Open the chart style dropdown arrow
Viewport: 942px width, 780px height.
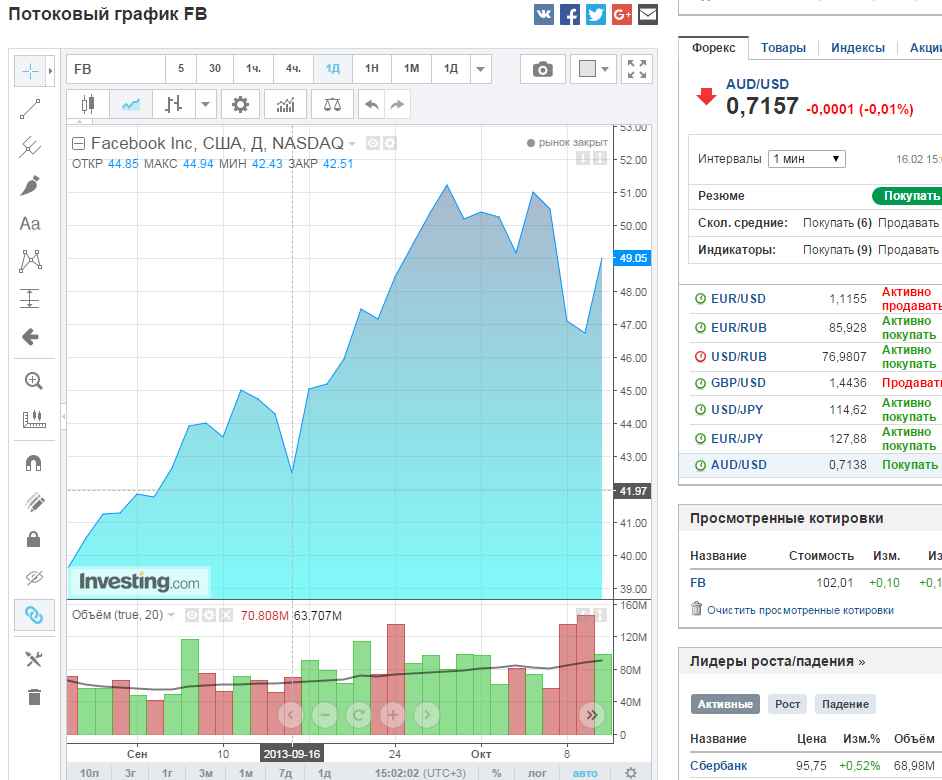pos(205,105)
